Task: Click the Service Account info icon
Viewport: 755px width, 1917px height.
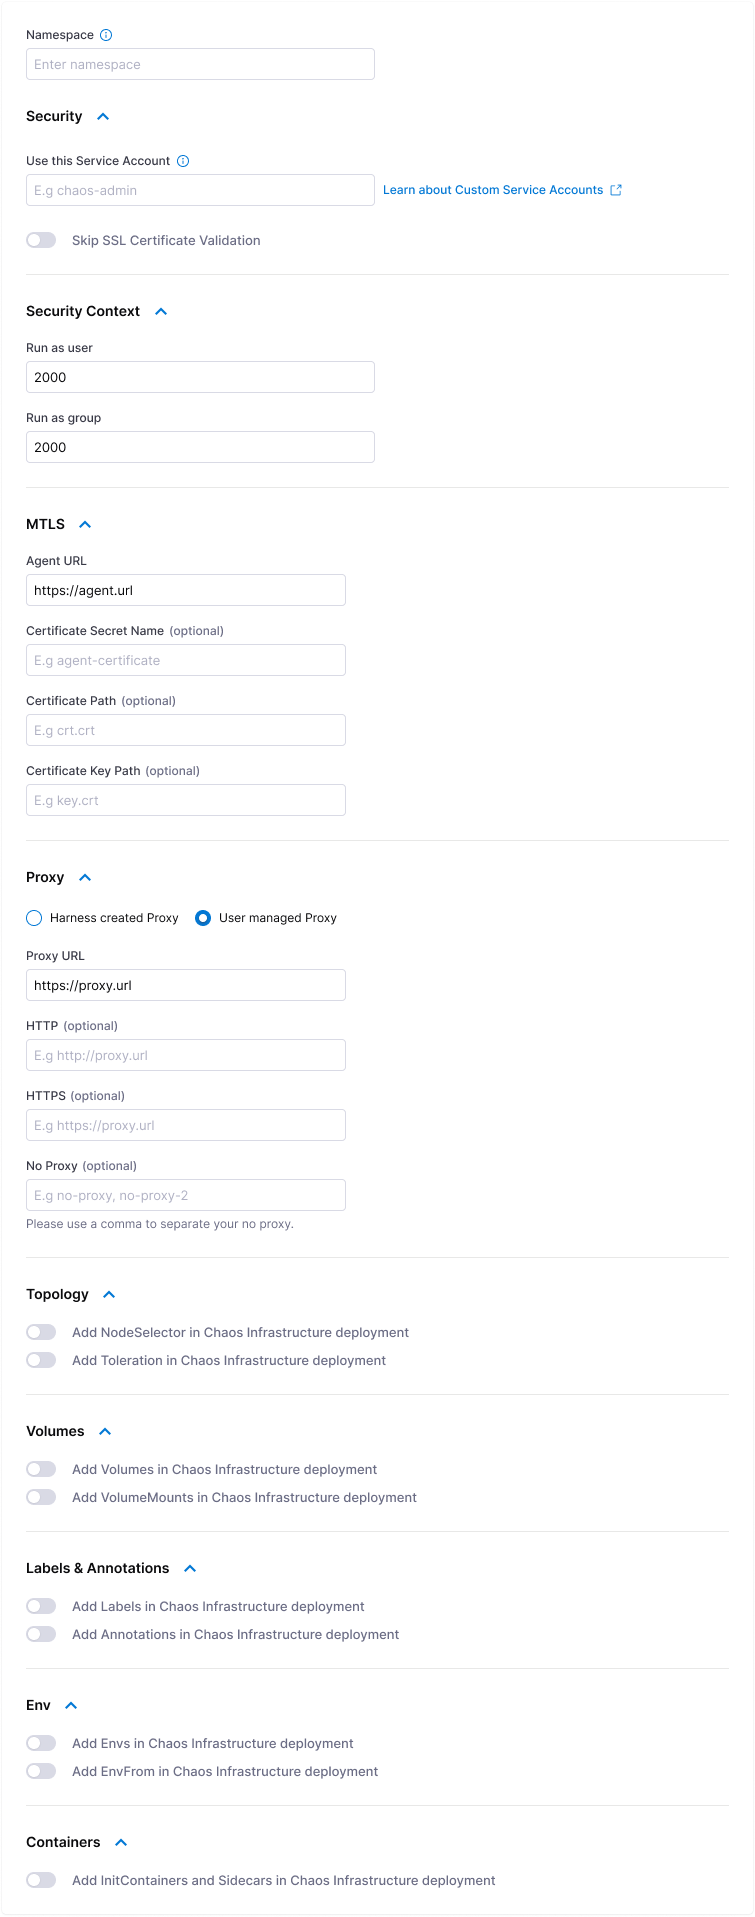Action: pos(183,161)
